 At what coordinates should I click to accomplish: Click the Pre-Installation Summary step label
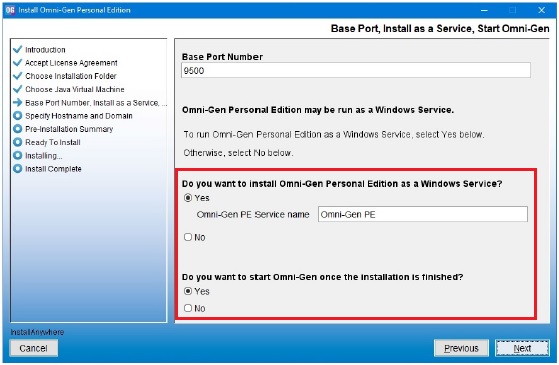pyautogui.click(x=69, y=129)
